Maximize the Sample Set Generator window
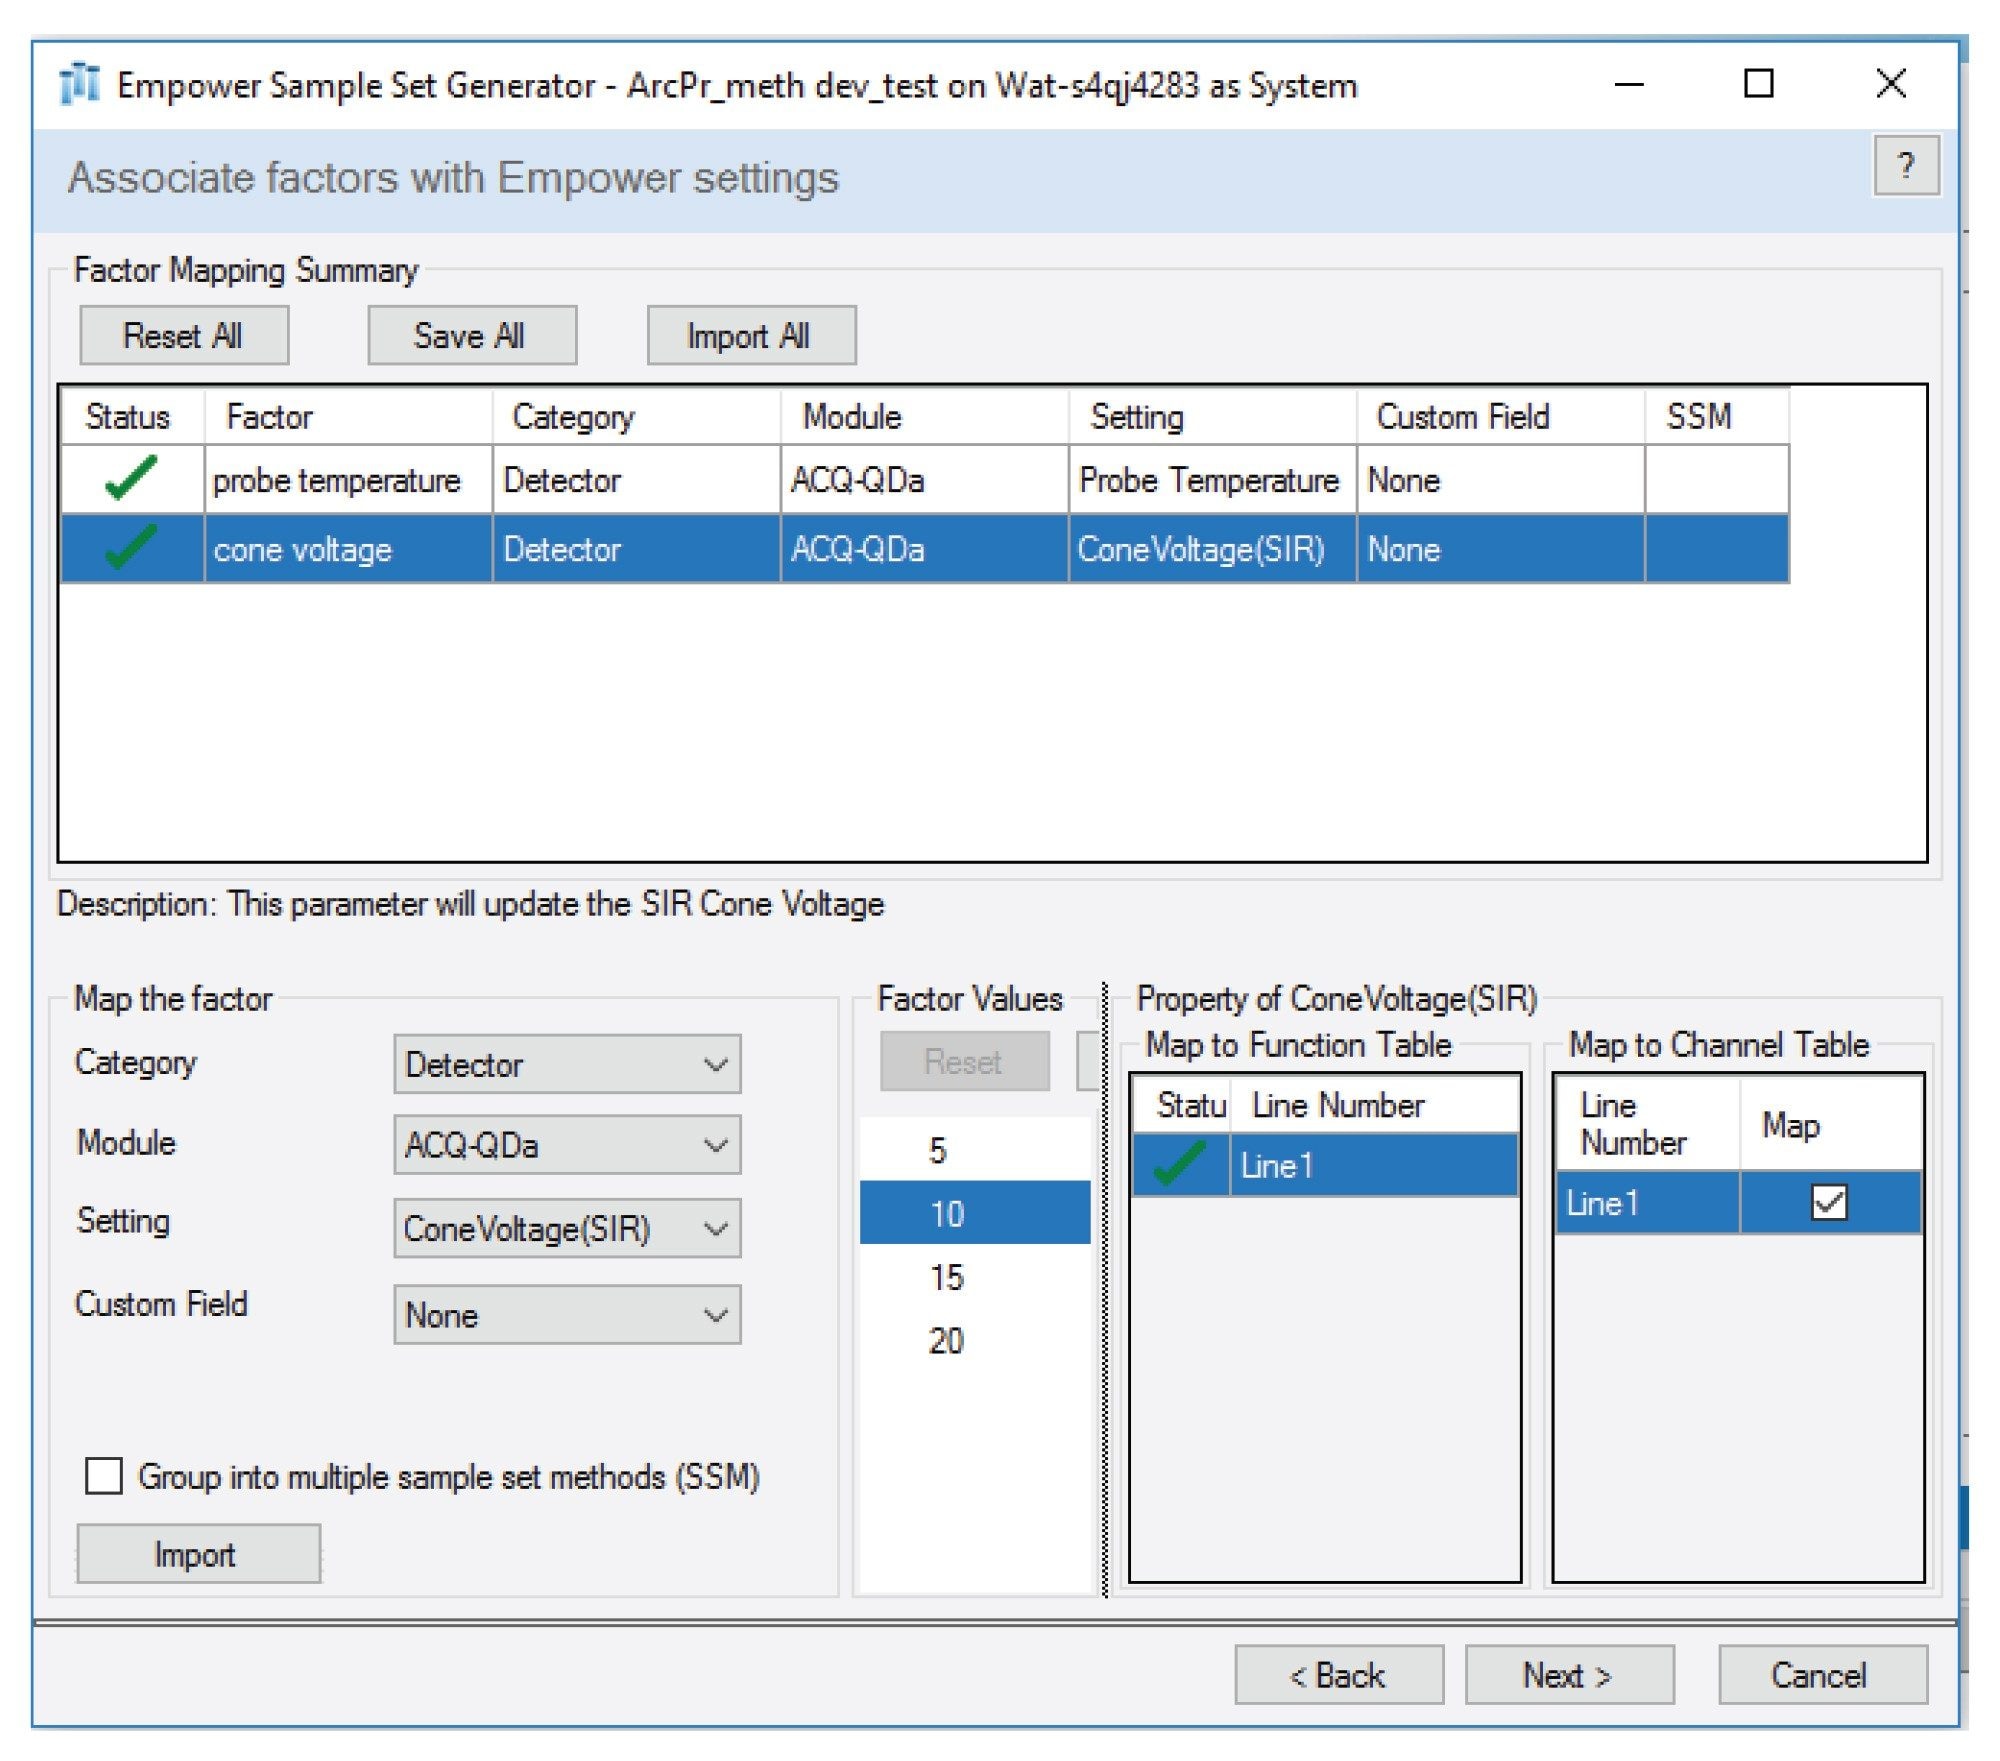The image size is (2000, 1761). click(x=1758, y=84)
